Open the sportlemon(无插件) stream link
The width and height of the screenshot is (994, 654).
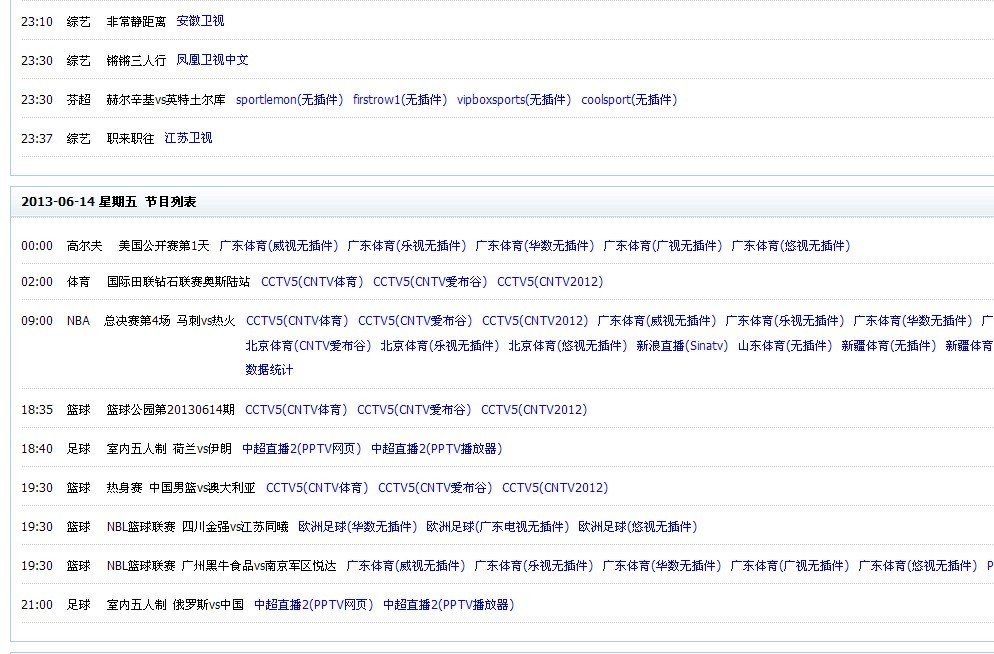point(289,99)
